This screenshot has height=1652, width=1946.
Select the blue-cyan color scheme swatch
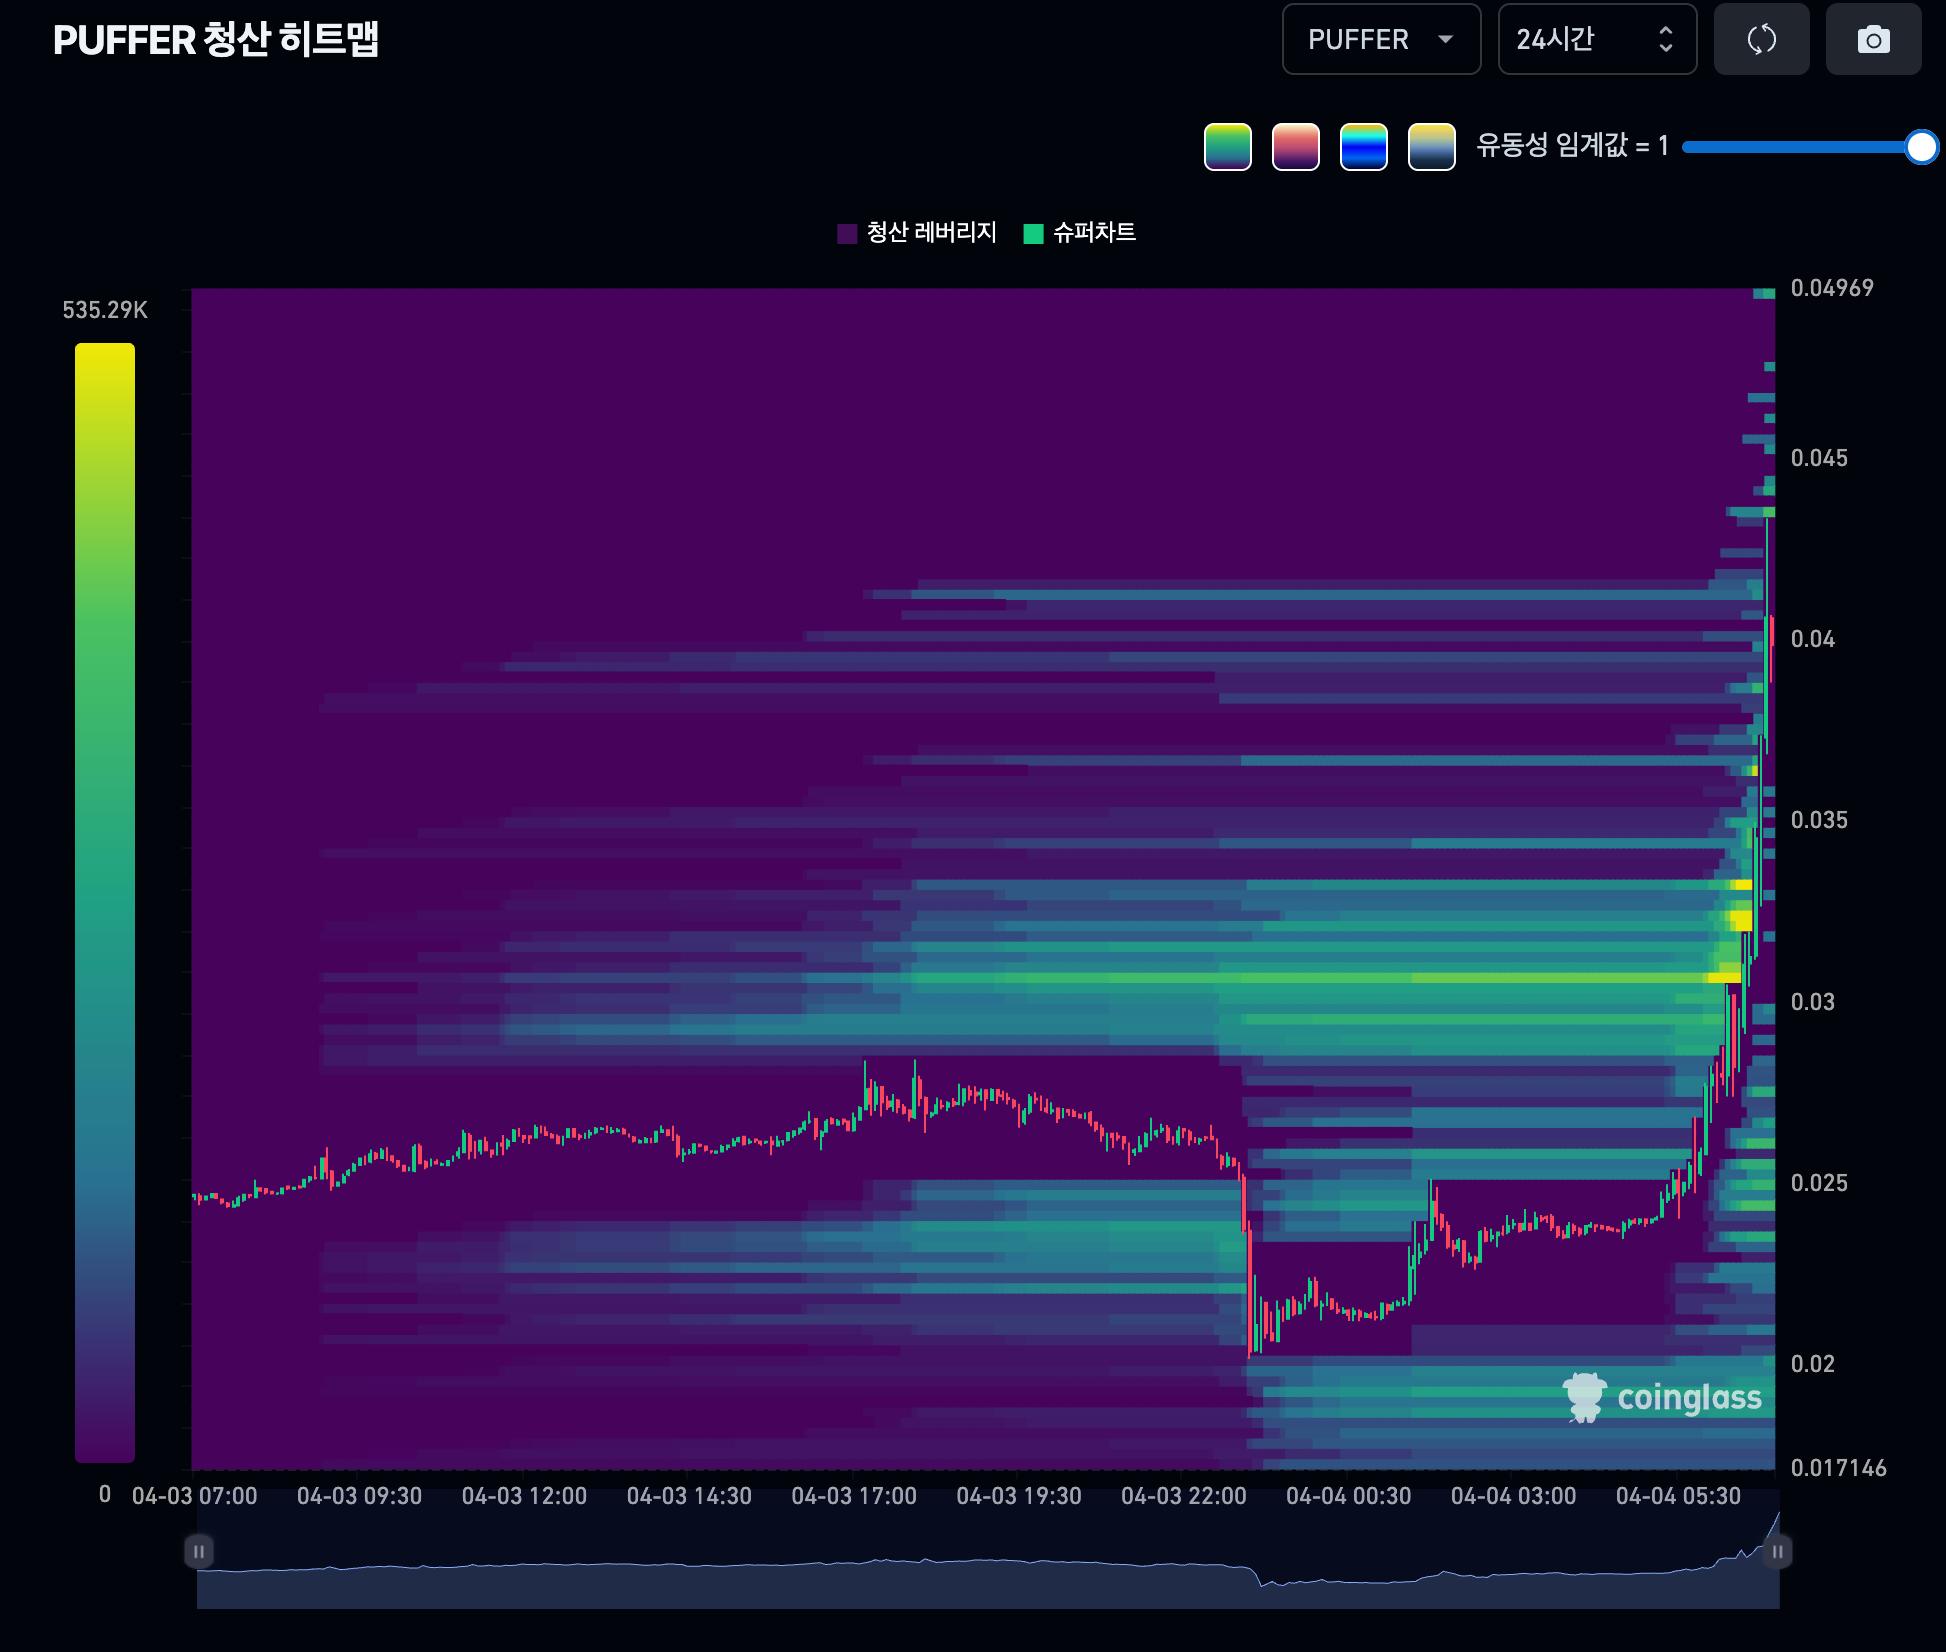tap(1363, 147)
